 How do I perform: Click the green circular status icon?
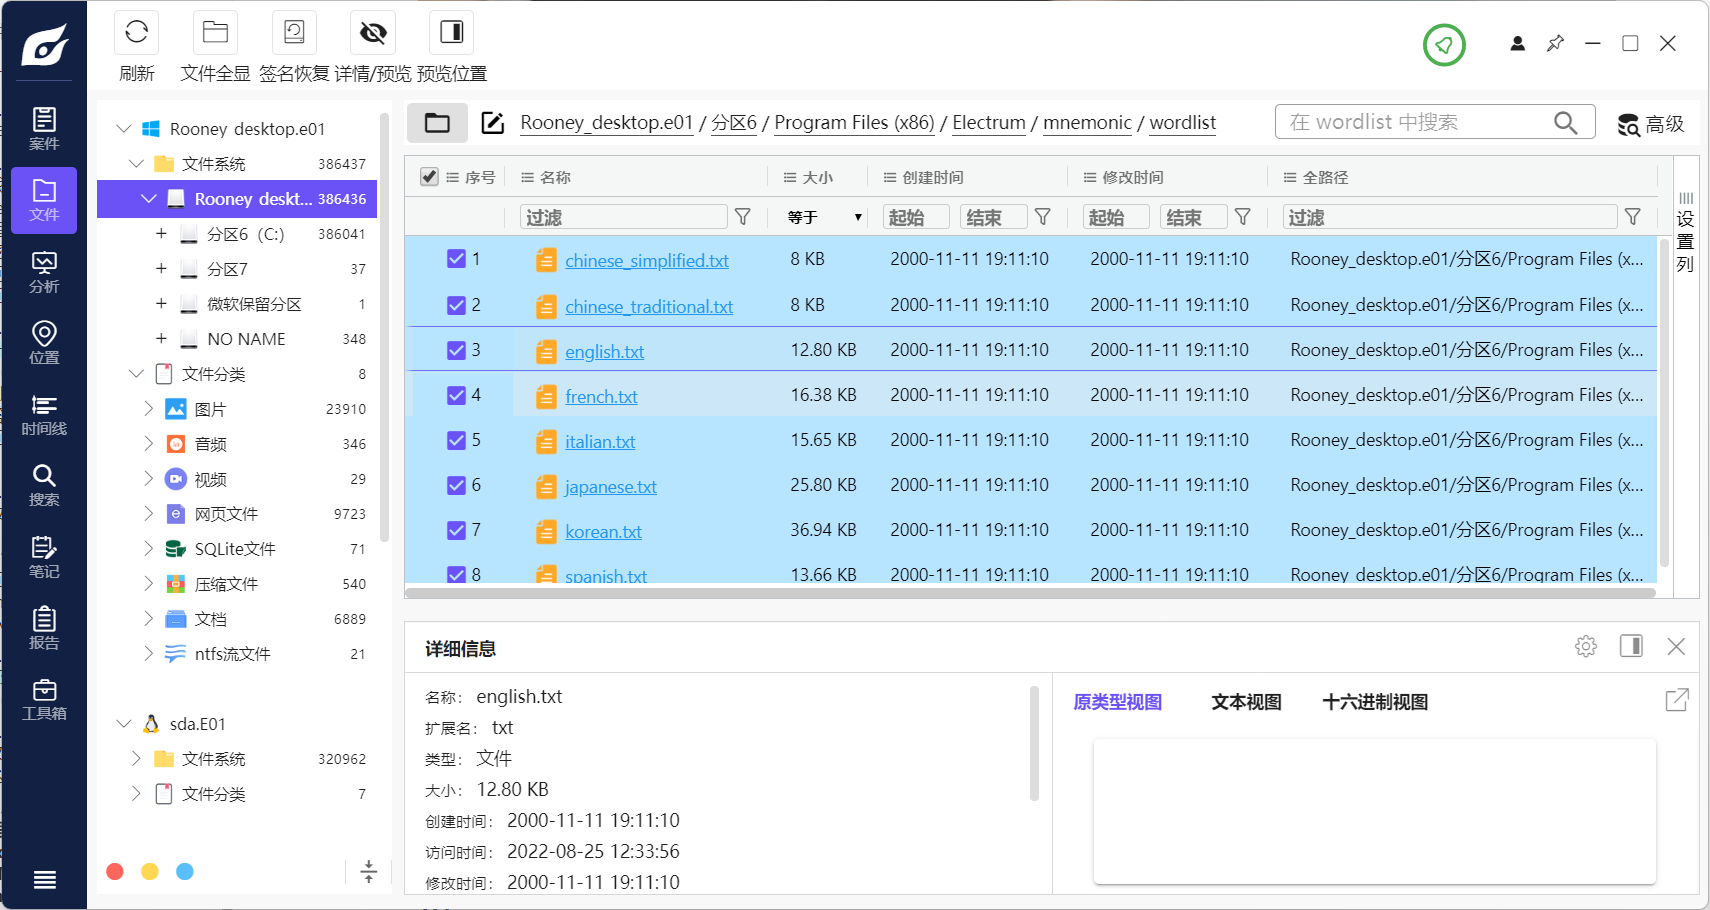pos(1444,45)
